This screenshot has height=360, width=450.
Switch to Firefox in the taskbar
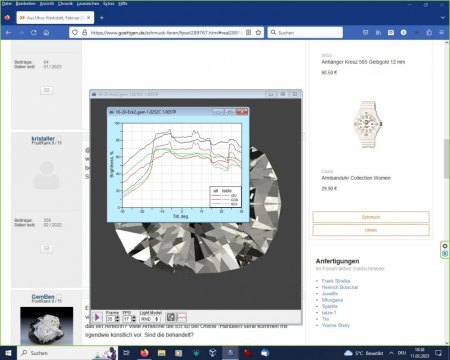click(x=144, y=353)
